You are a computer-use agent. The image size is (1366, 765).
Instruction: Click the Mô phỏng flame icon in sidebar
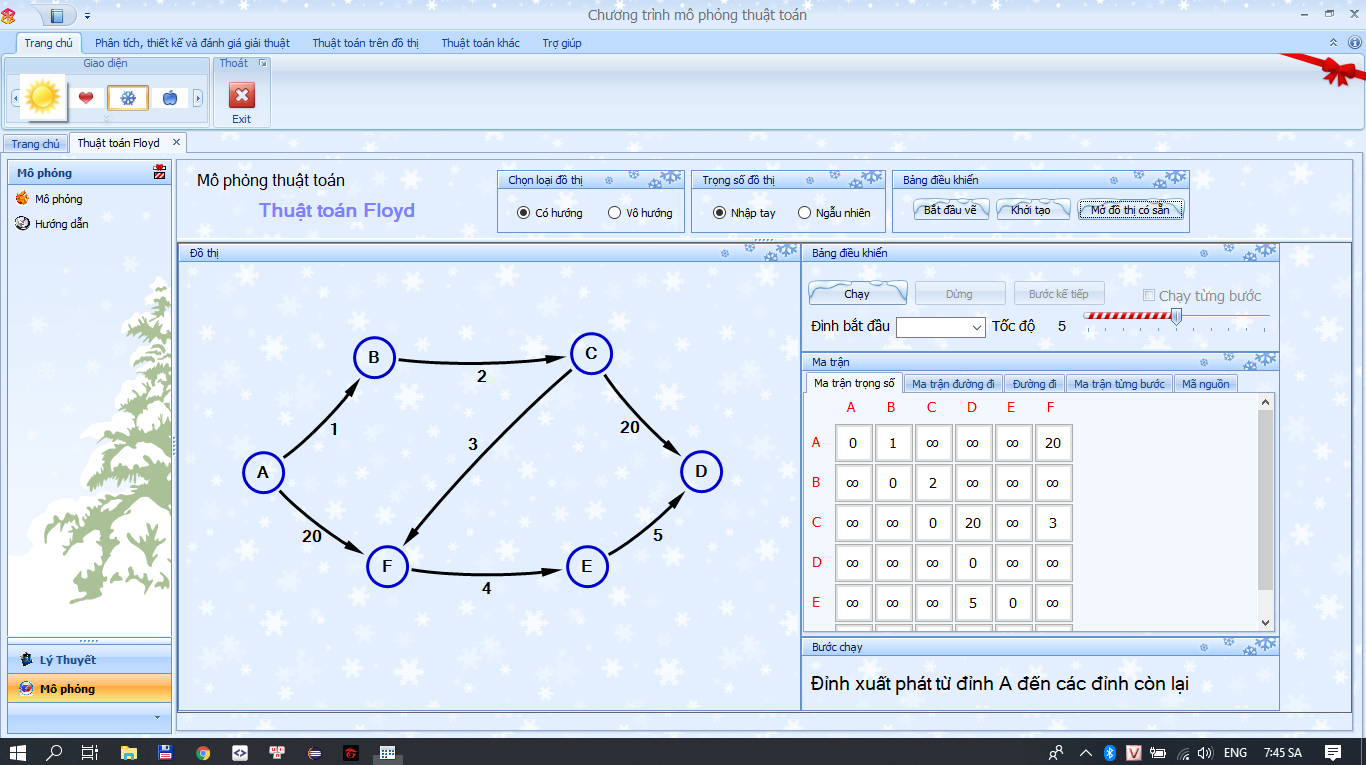22,199
